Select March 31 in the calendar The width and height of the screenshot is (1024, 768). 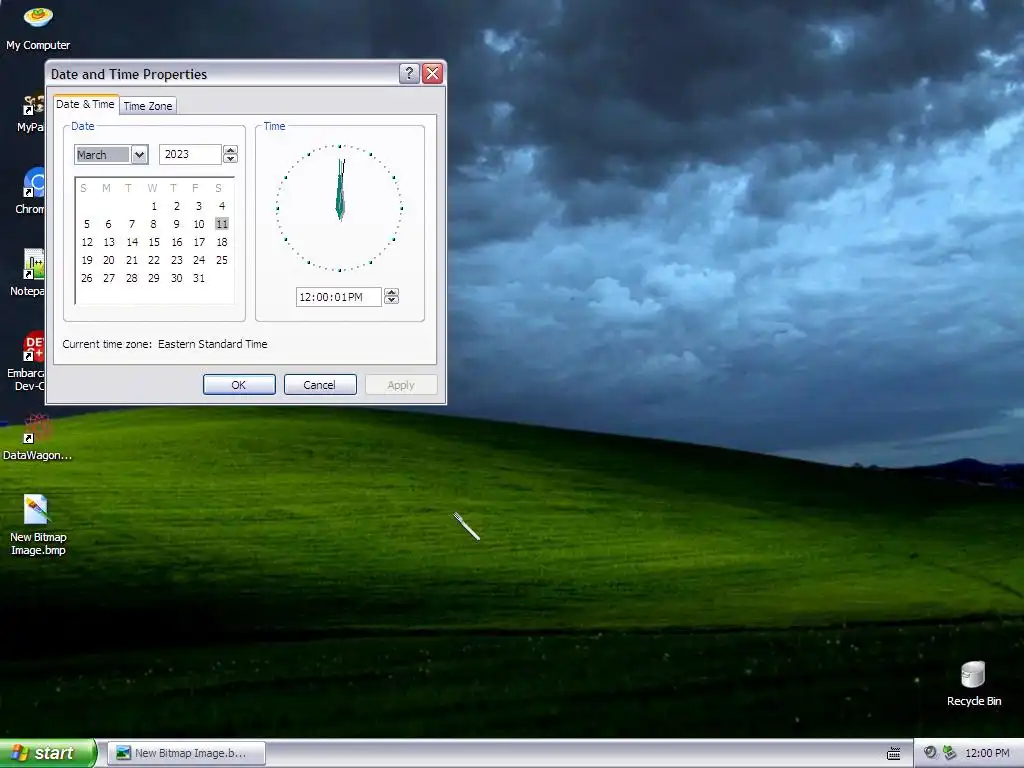199,278
